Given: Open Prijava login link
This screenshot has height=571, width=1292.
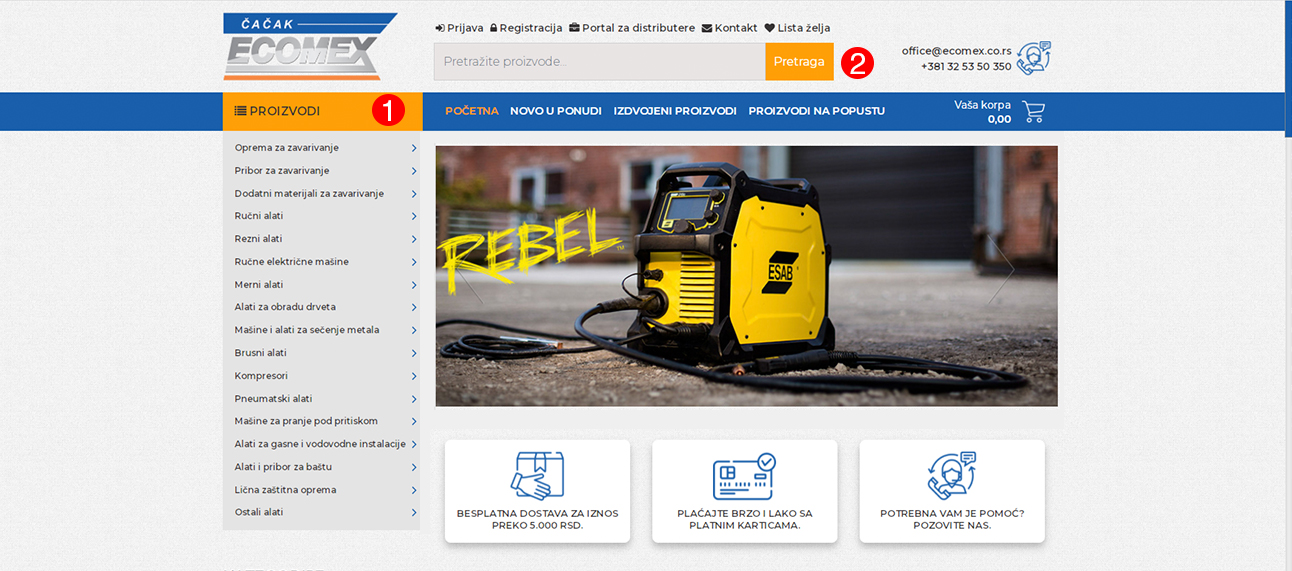Looking at the screenshot, I should click(x=460, y=28).
